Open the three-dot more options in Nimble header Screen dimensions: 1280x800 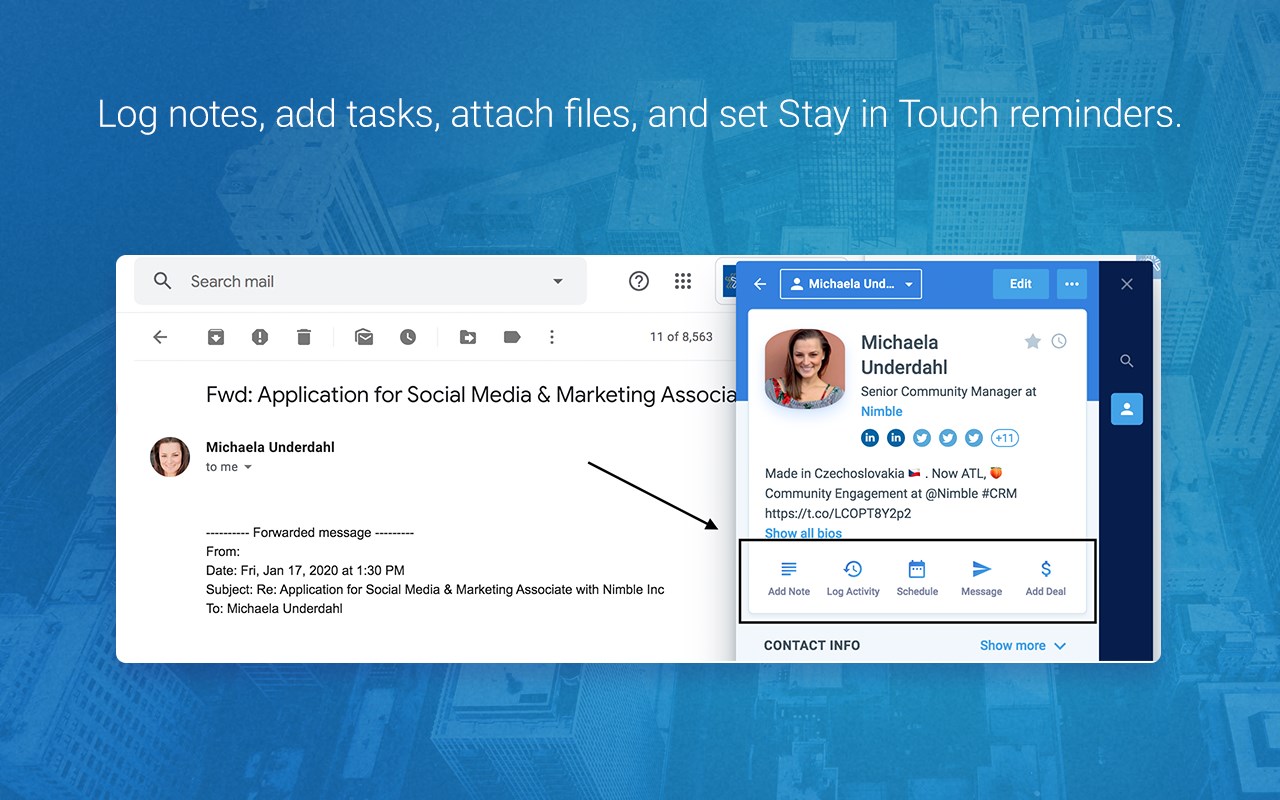pyautogui.click(x=1072, y=284)
